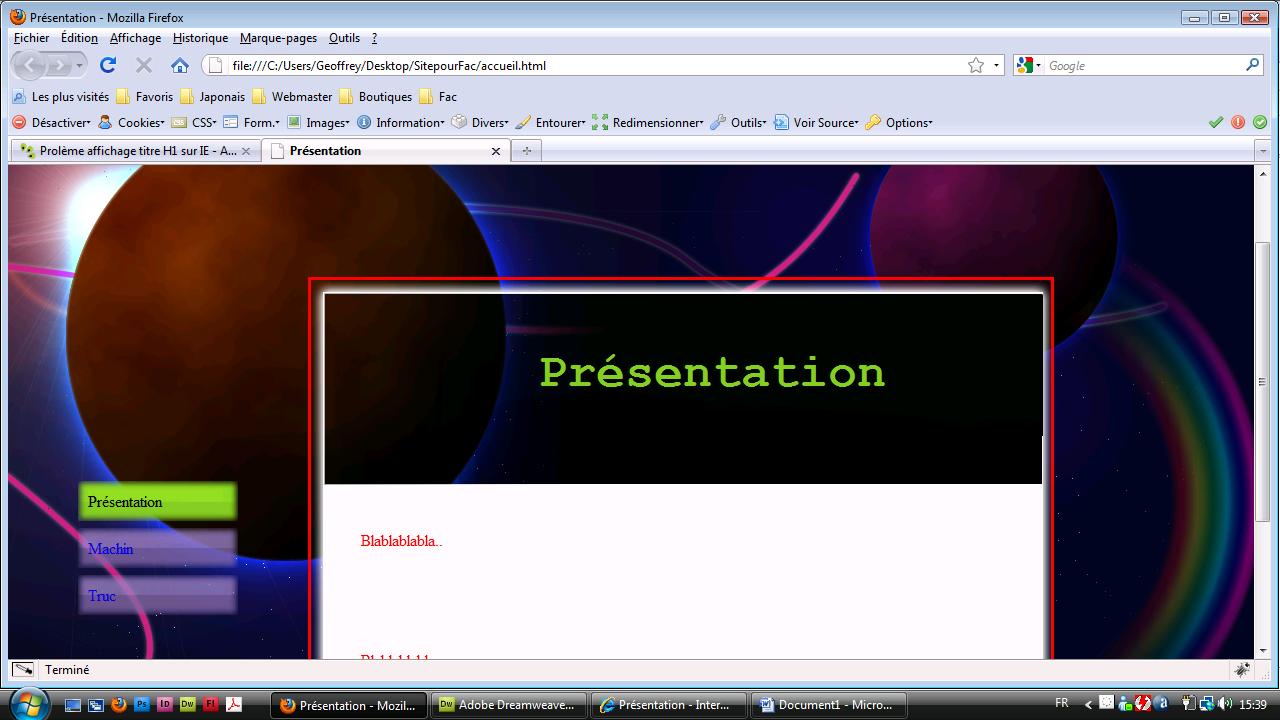Click the status bar icon left of Terminé

(x=22, y=670)
